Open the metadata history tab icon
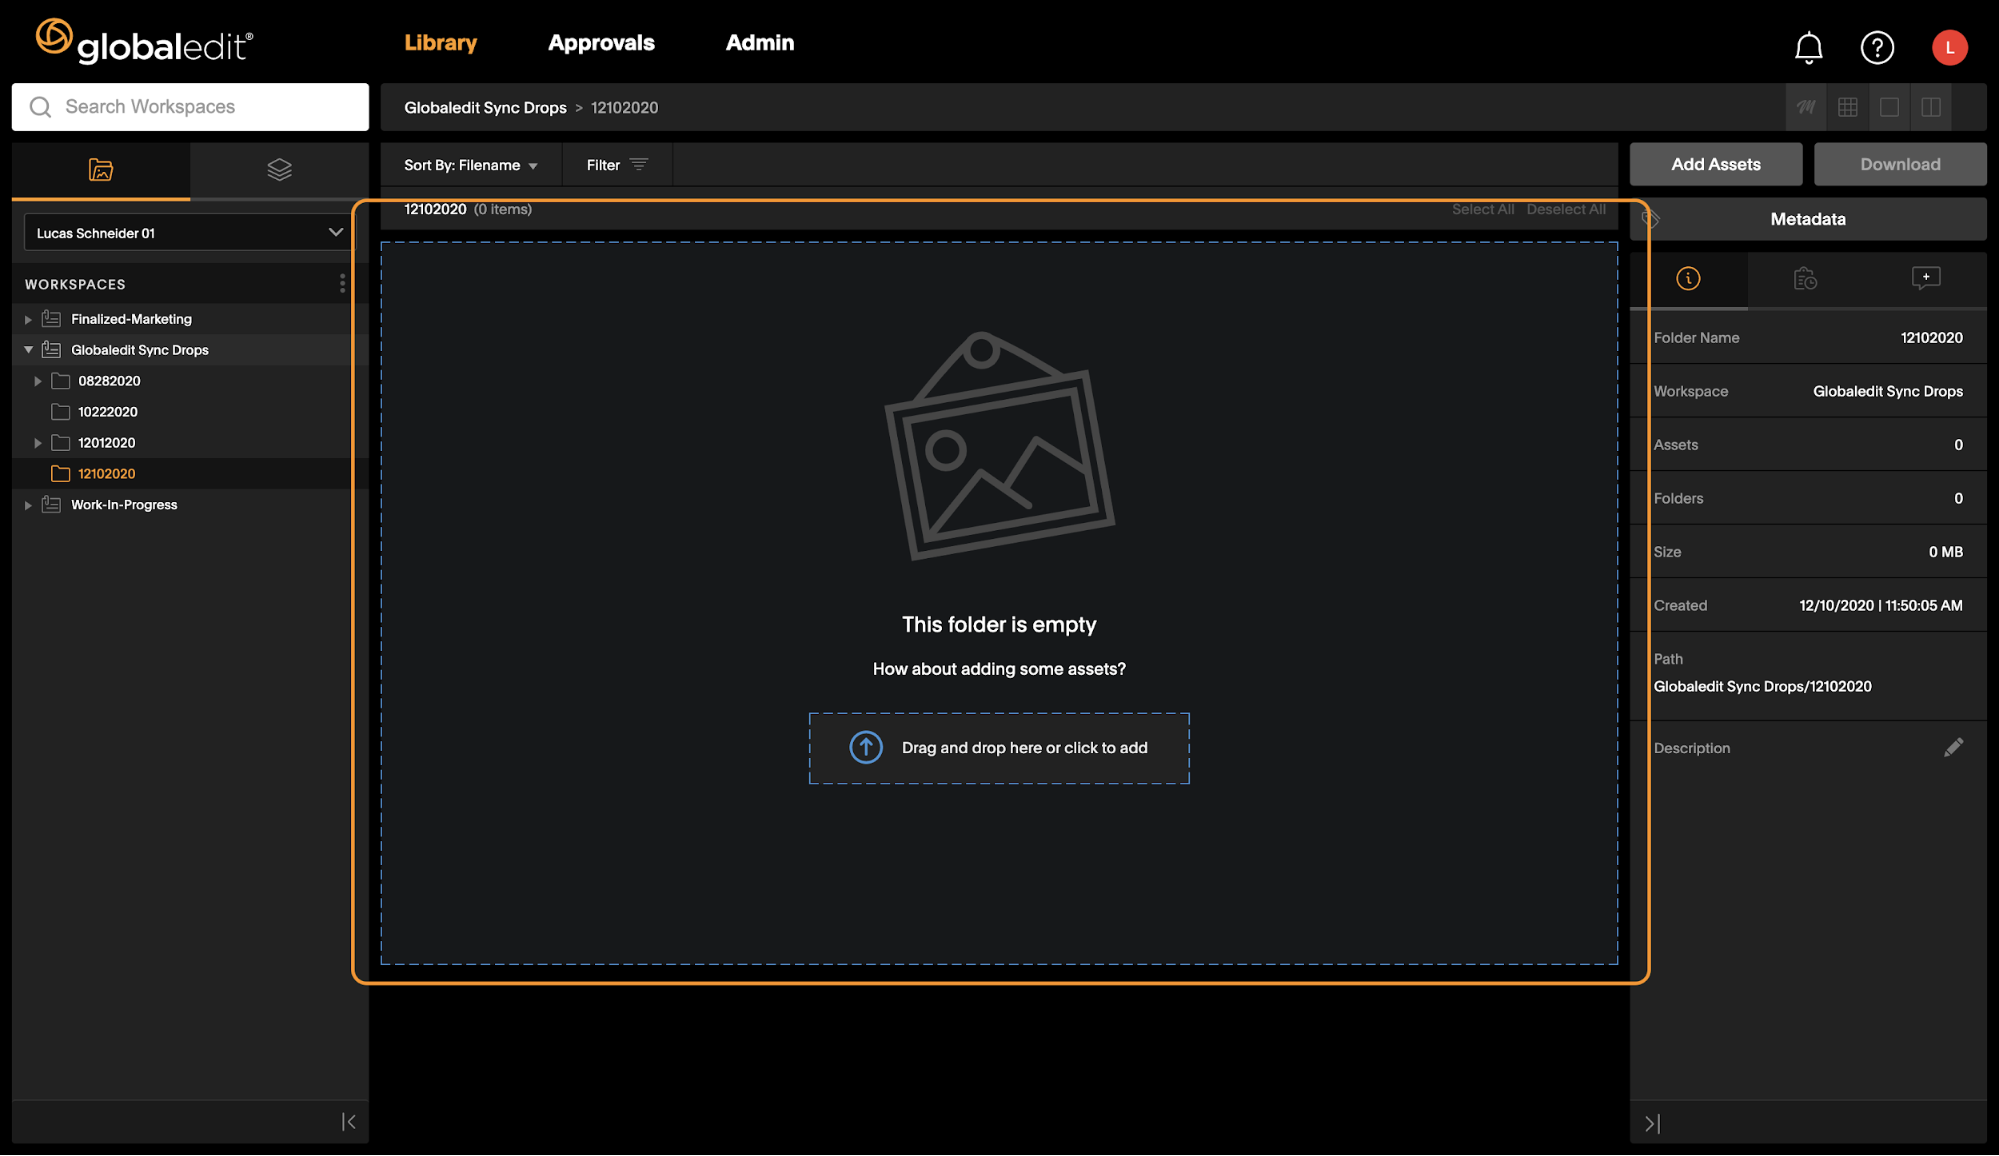The height and width of the screenshot is (1156, 1999). pos(1805,279)
